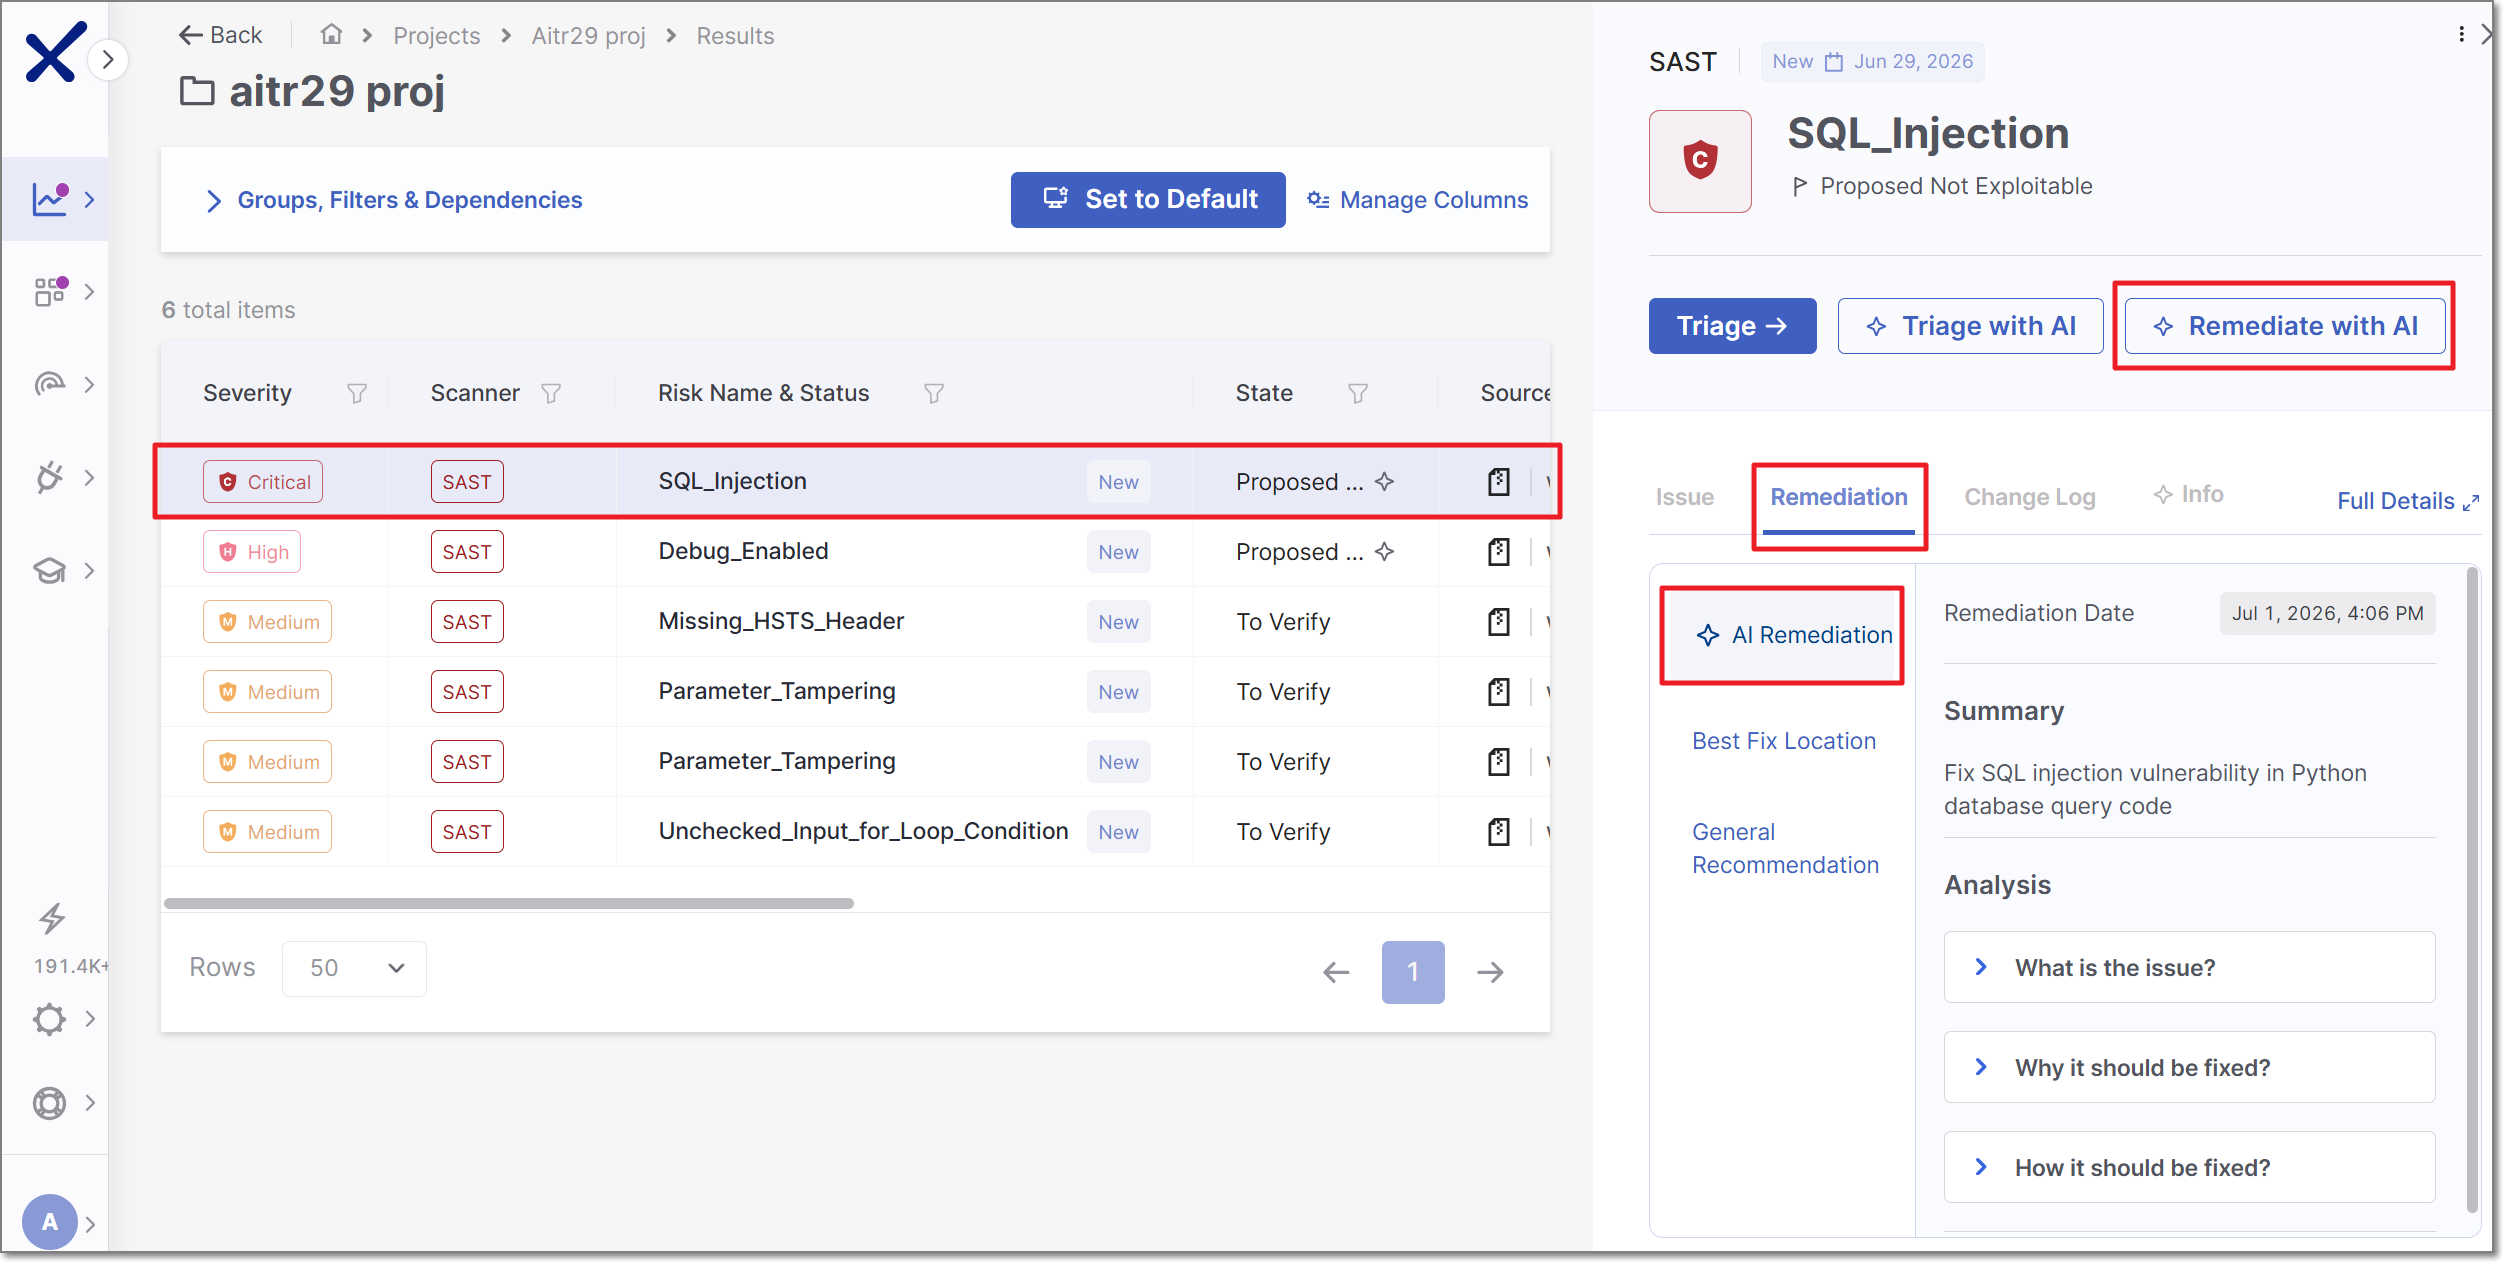The height and width of the screenshot is (1262, 2503).
Task: Switch to the Remediation tab
Action: coord(1839,497)
